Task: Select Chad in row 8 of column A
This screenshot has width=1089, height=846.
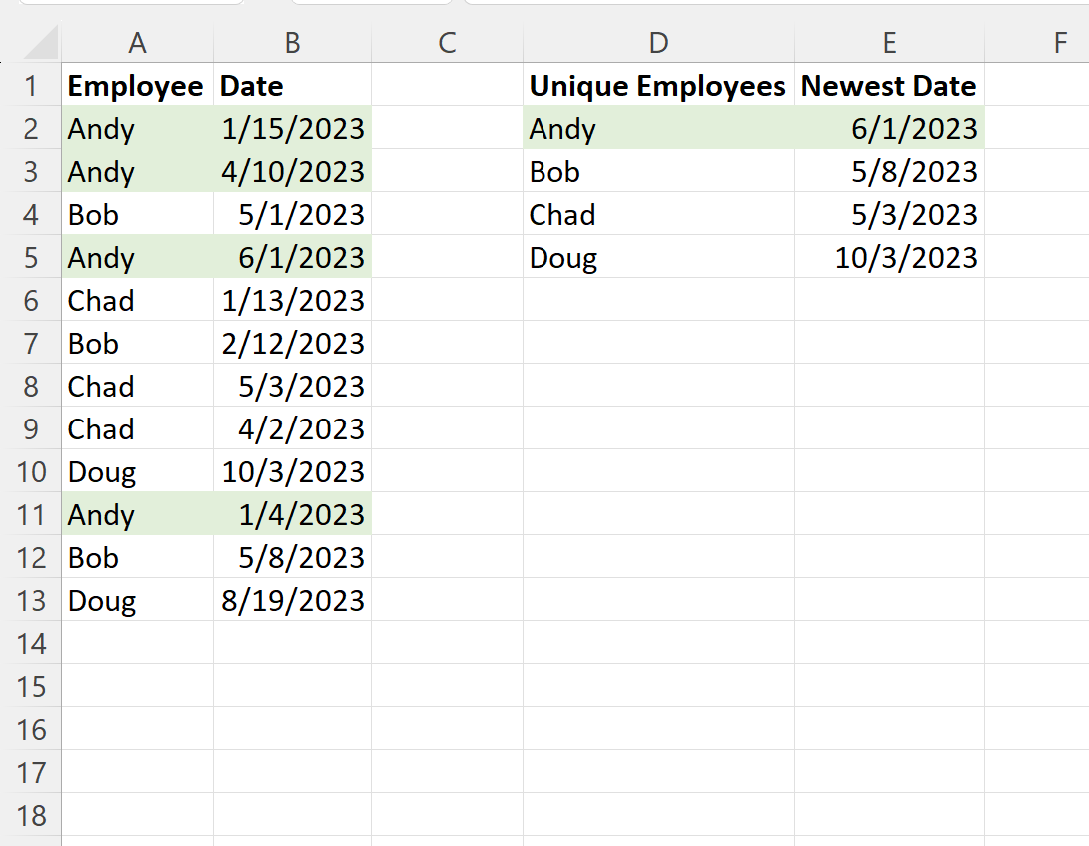Action: (x=138, y=386)
